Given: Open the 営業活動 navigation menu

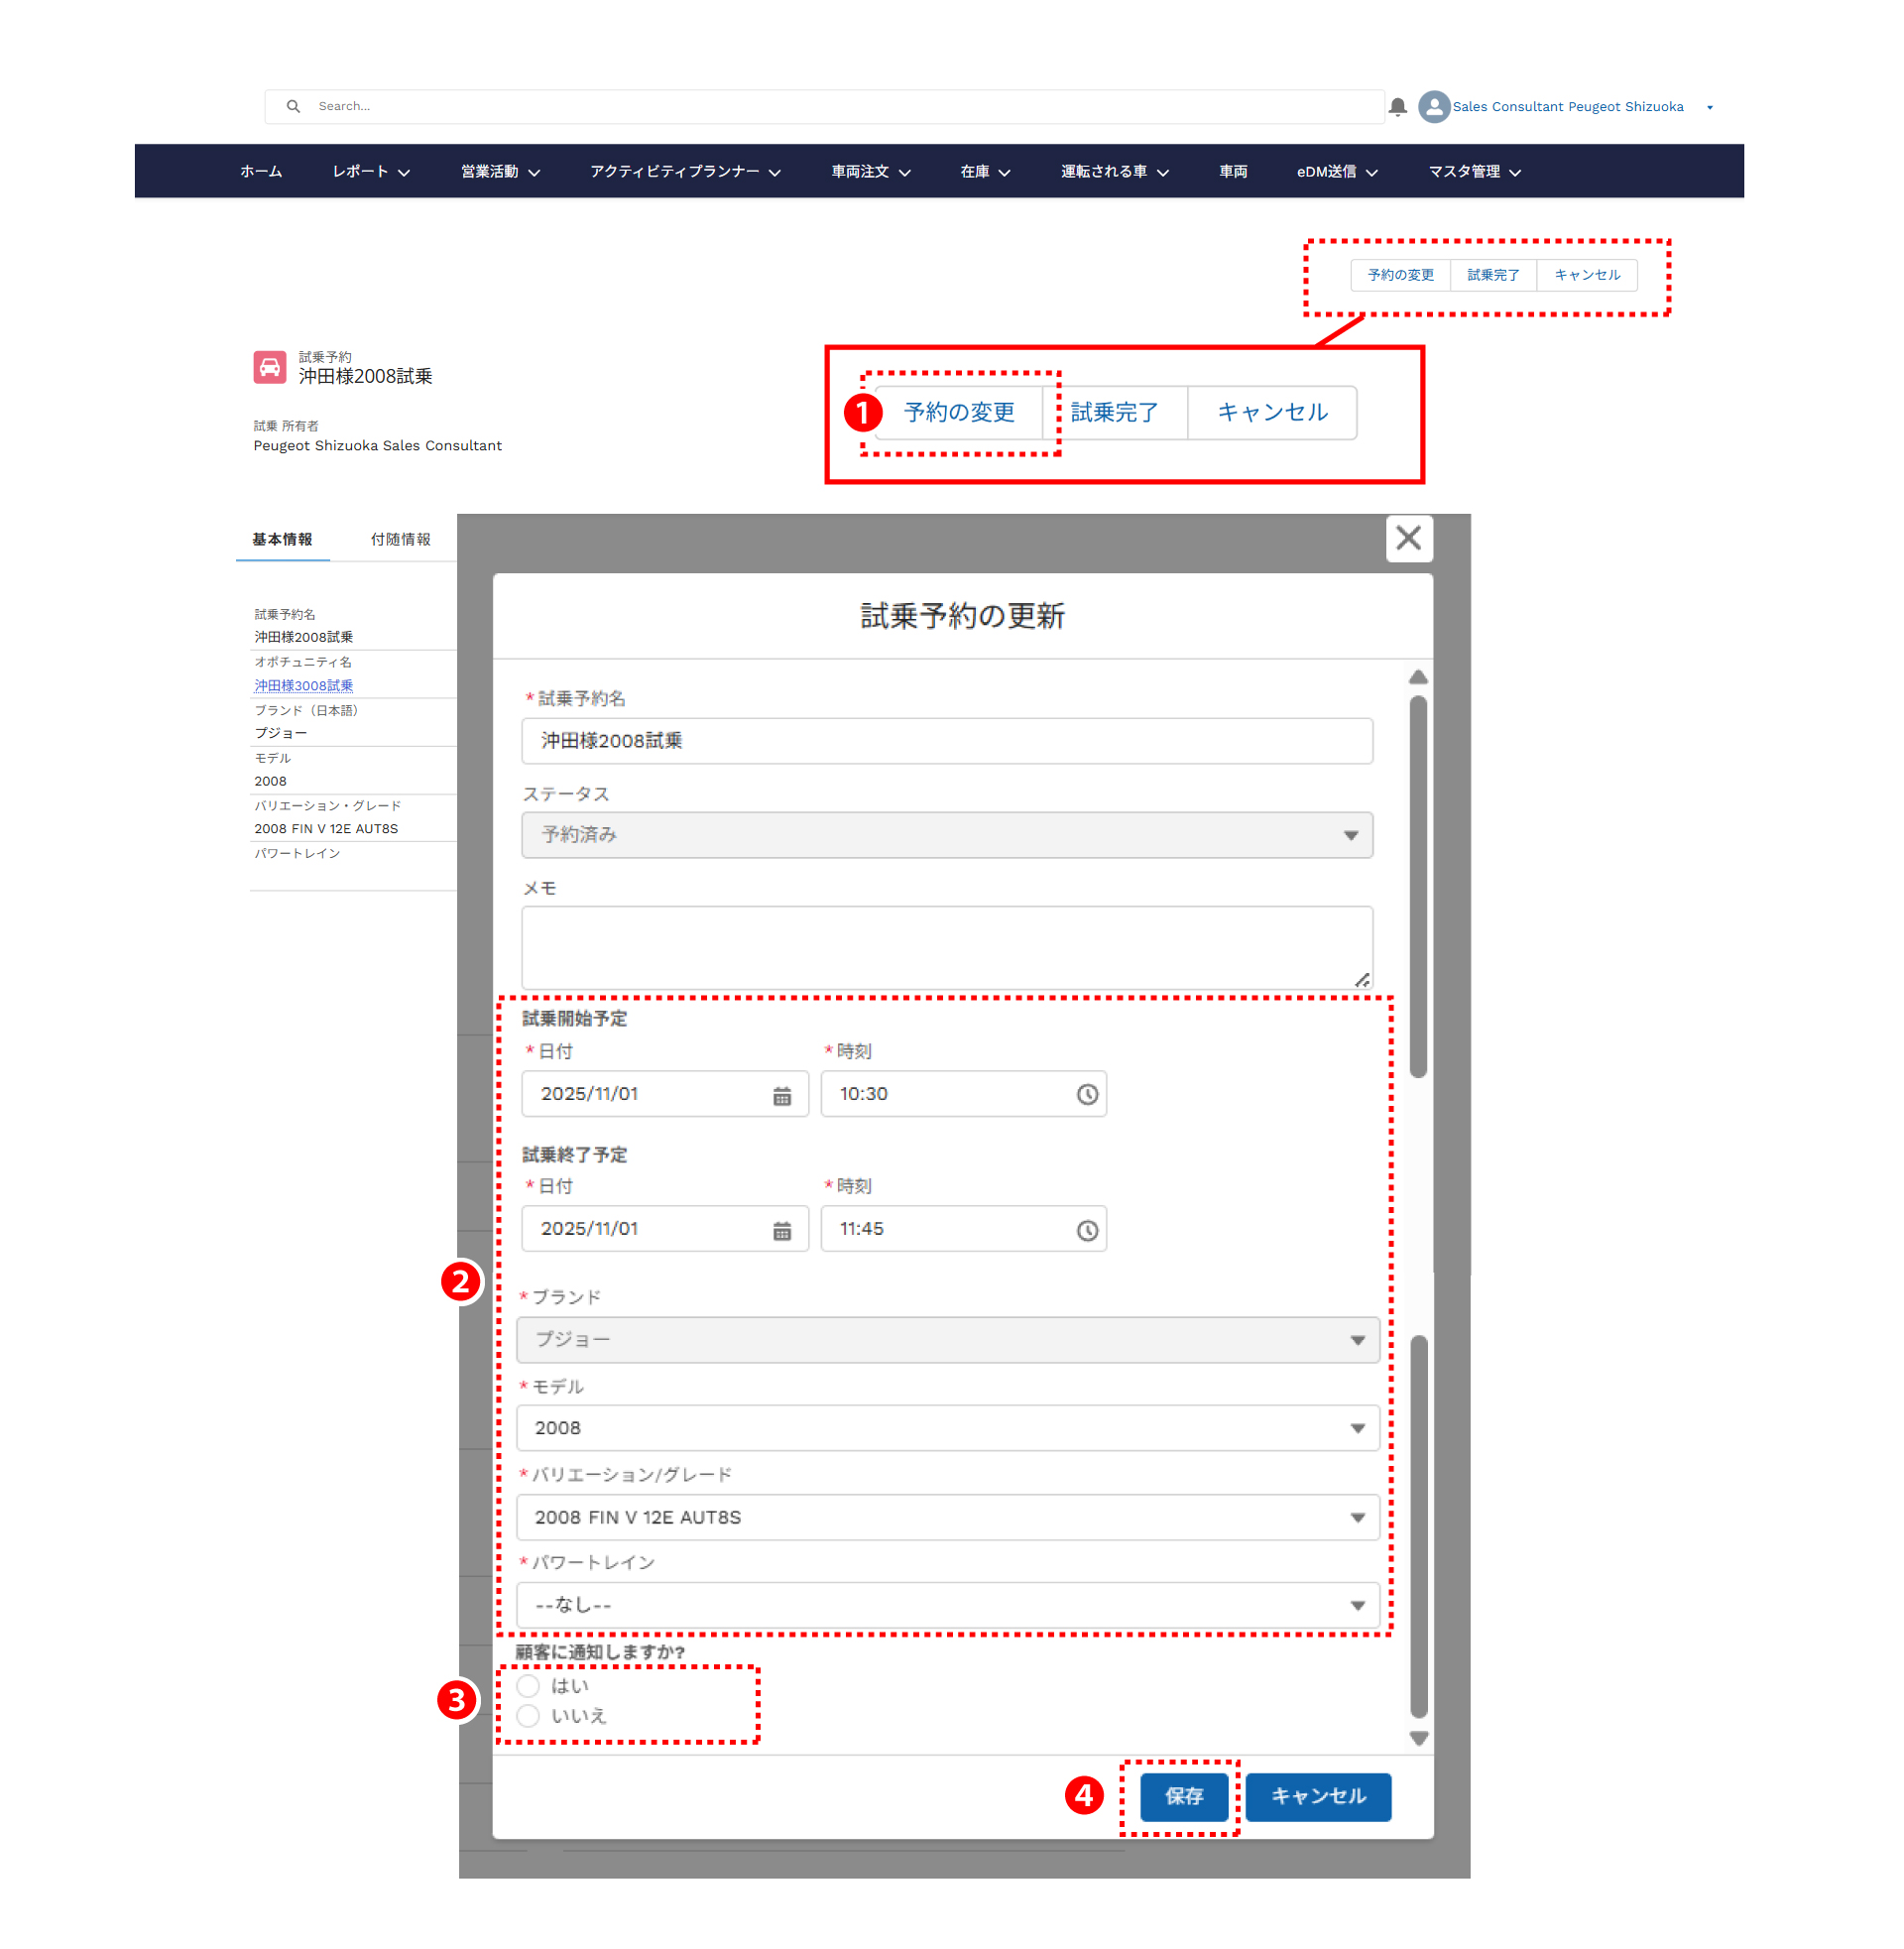Looking at the screenshot, I should (x=500, y=172).
